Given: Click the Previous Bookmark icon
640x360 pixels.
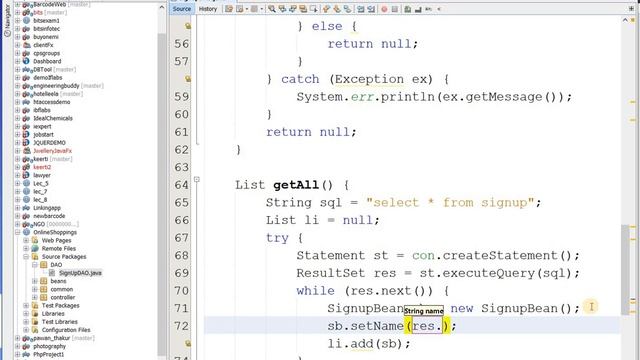Looking at the screenshot, I should [326, 9].
